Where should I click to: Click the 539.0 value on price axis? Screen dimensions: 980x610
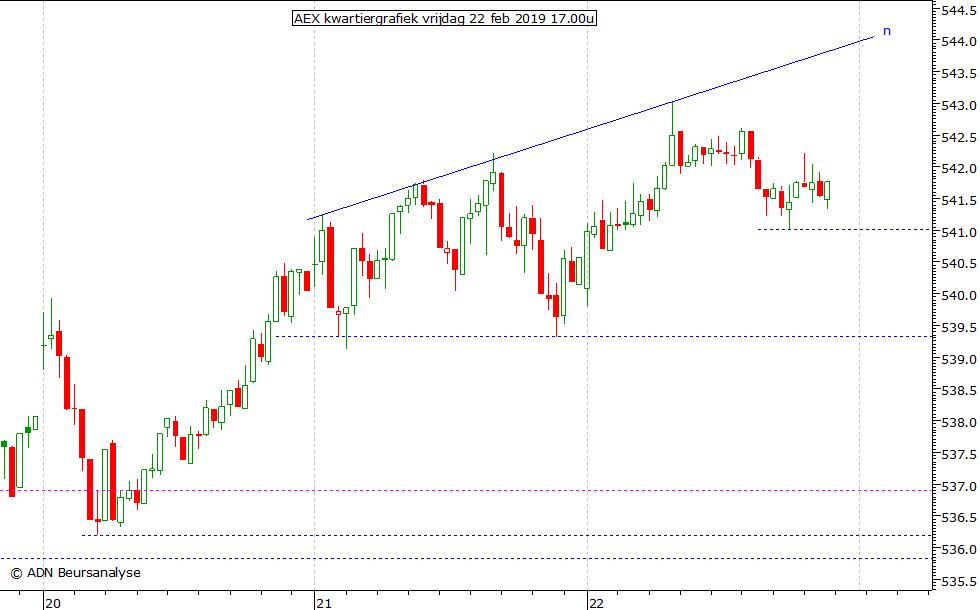click(x=959, y=359)
